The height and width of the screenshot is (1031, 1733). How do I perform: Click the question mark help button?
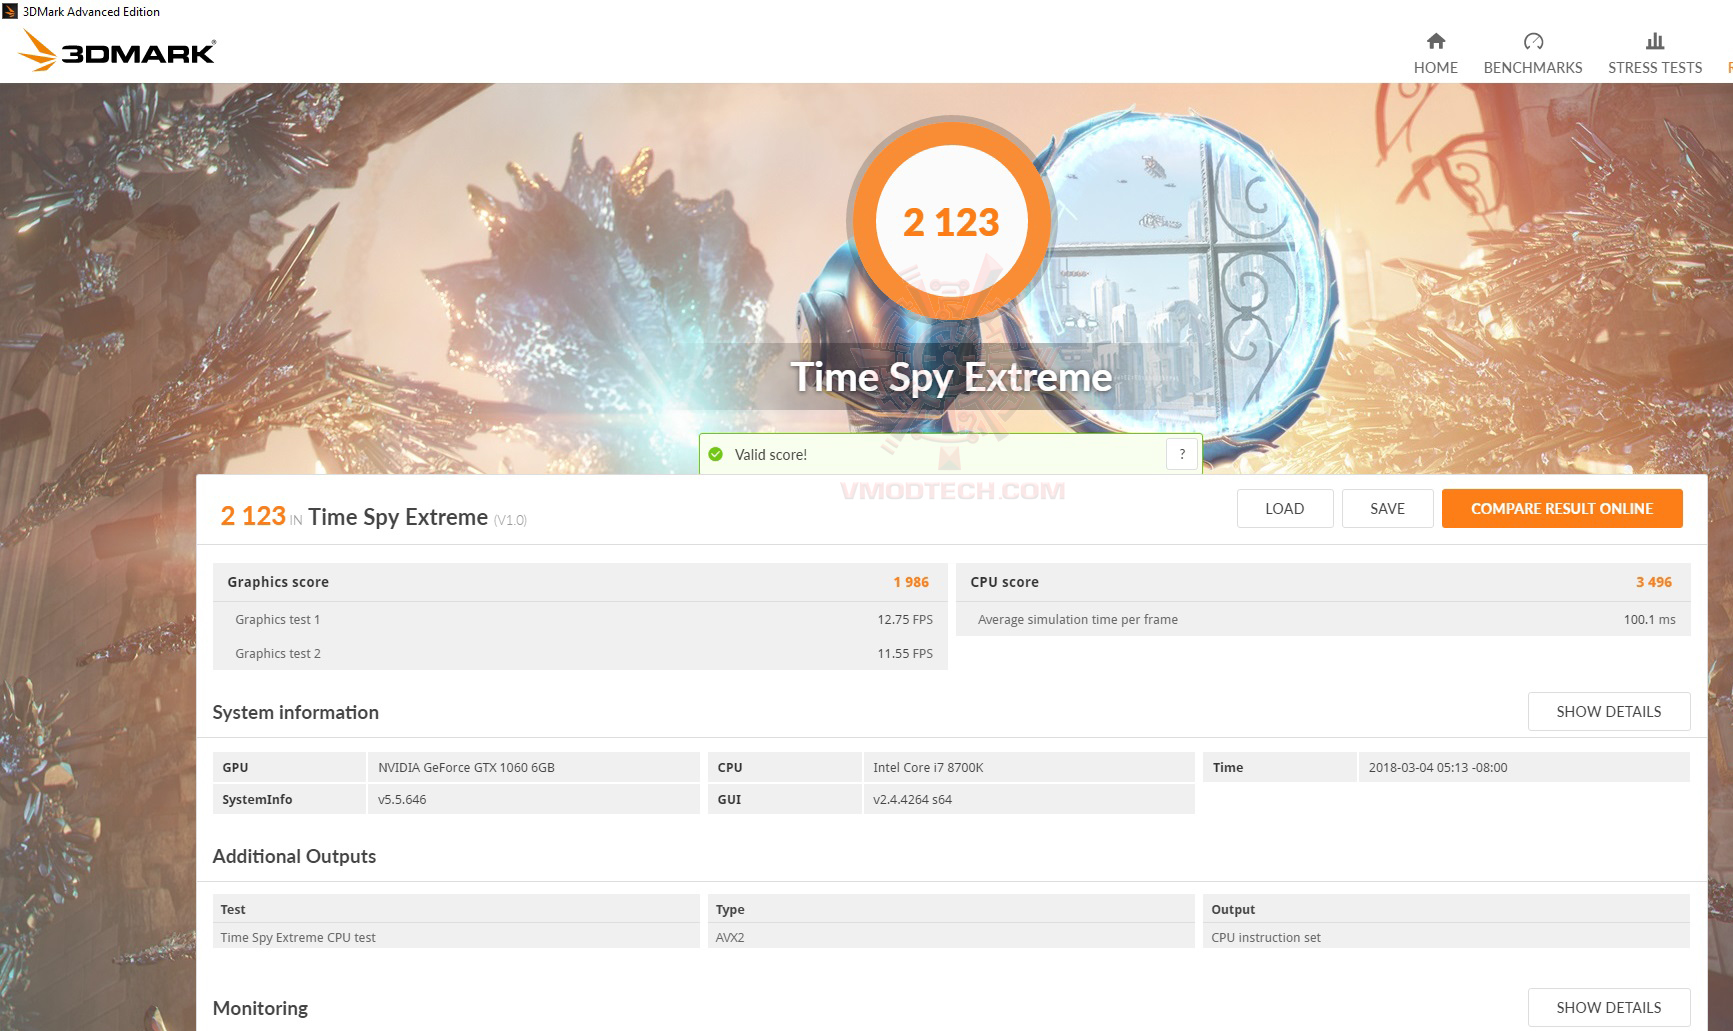[x=1182, y=454]
